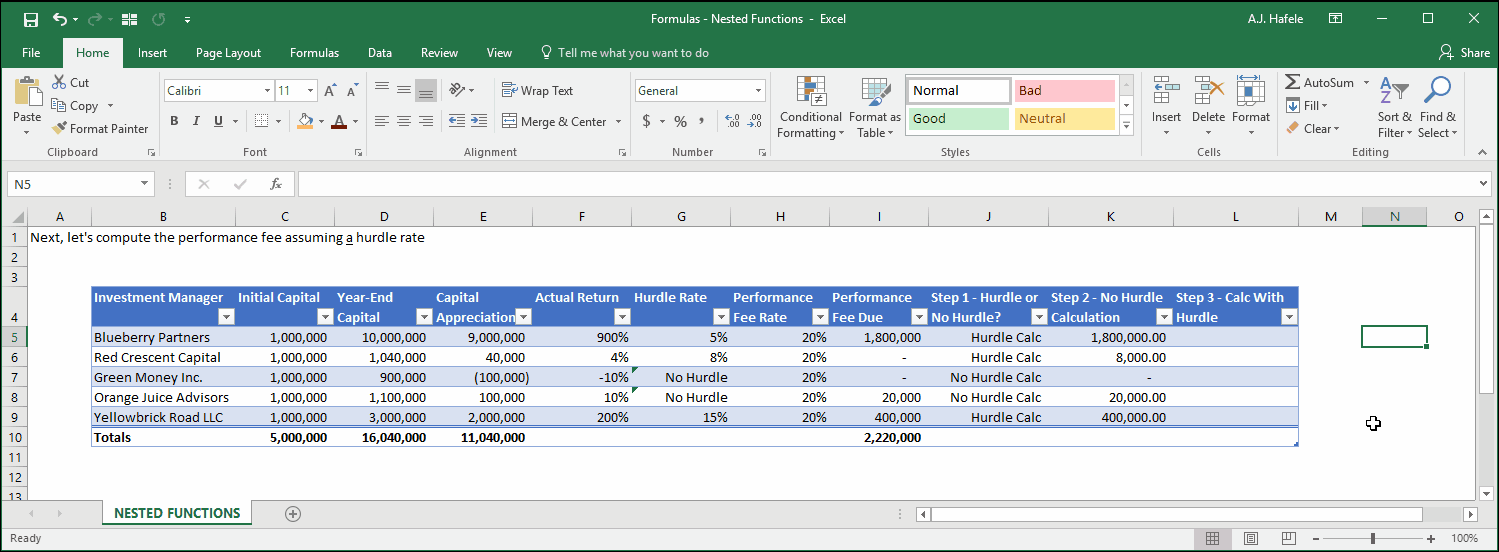Screen dimensions: 1499x552
Task: Toggle underline formatting
Action: pyautogui.click(x=219, y=121)
